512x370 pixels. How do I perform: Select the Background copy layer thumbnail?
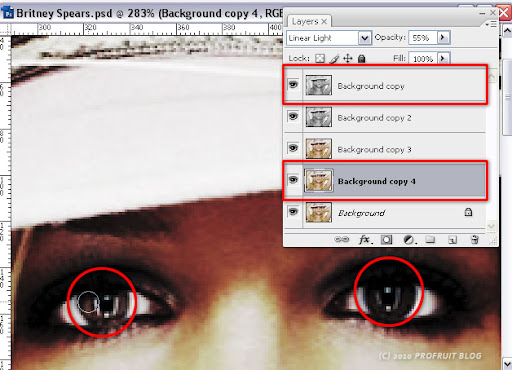(319, 85)
